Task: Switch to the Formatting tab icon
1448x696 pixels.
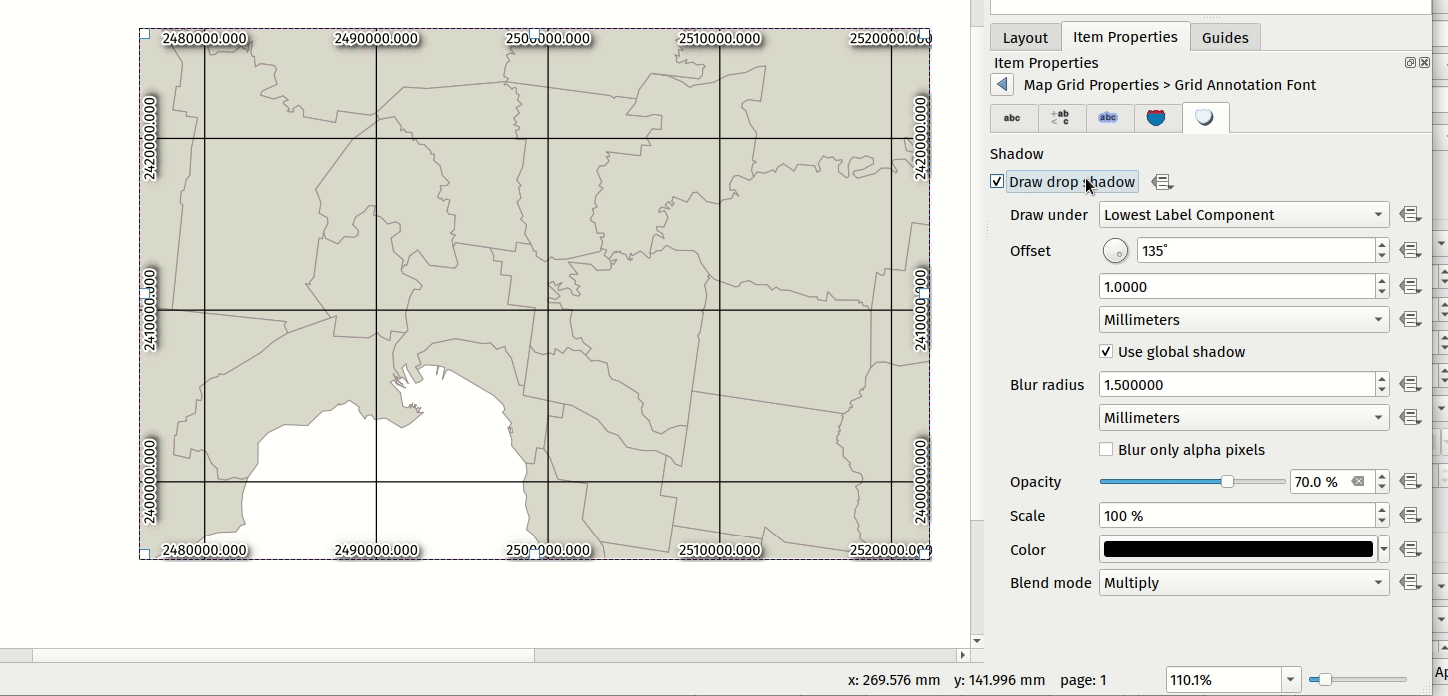Action: 1060,118
